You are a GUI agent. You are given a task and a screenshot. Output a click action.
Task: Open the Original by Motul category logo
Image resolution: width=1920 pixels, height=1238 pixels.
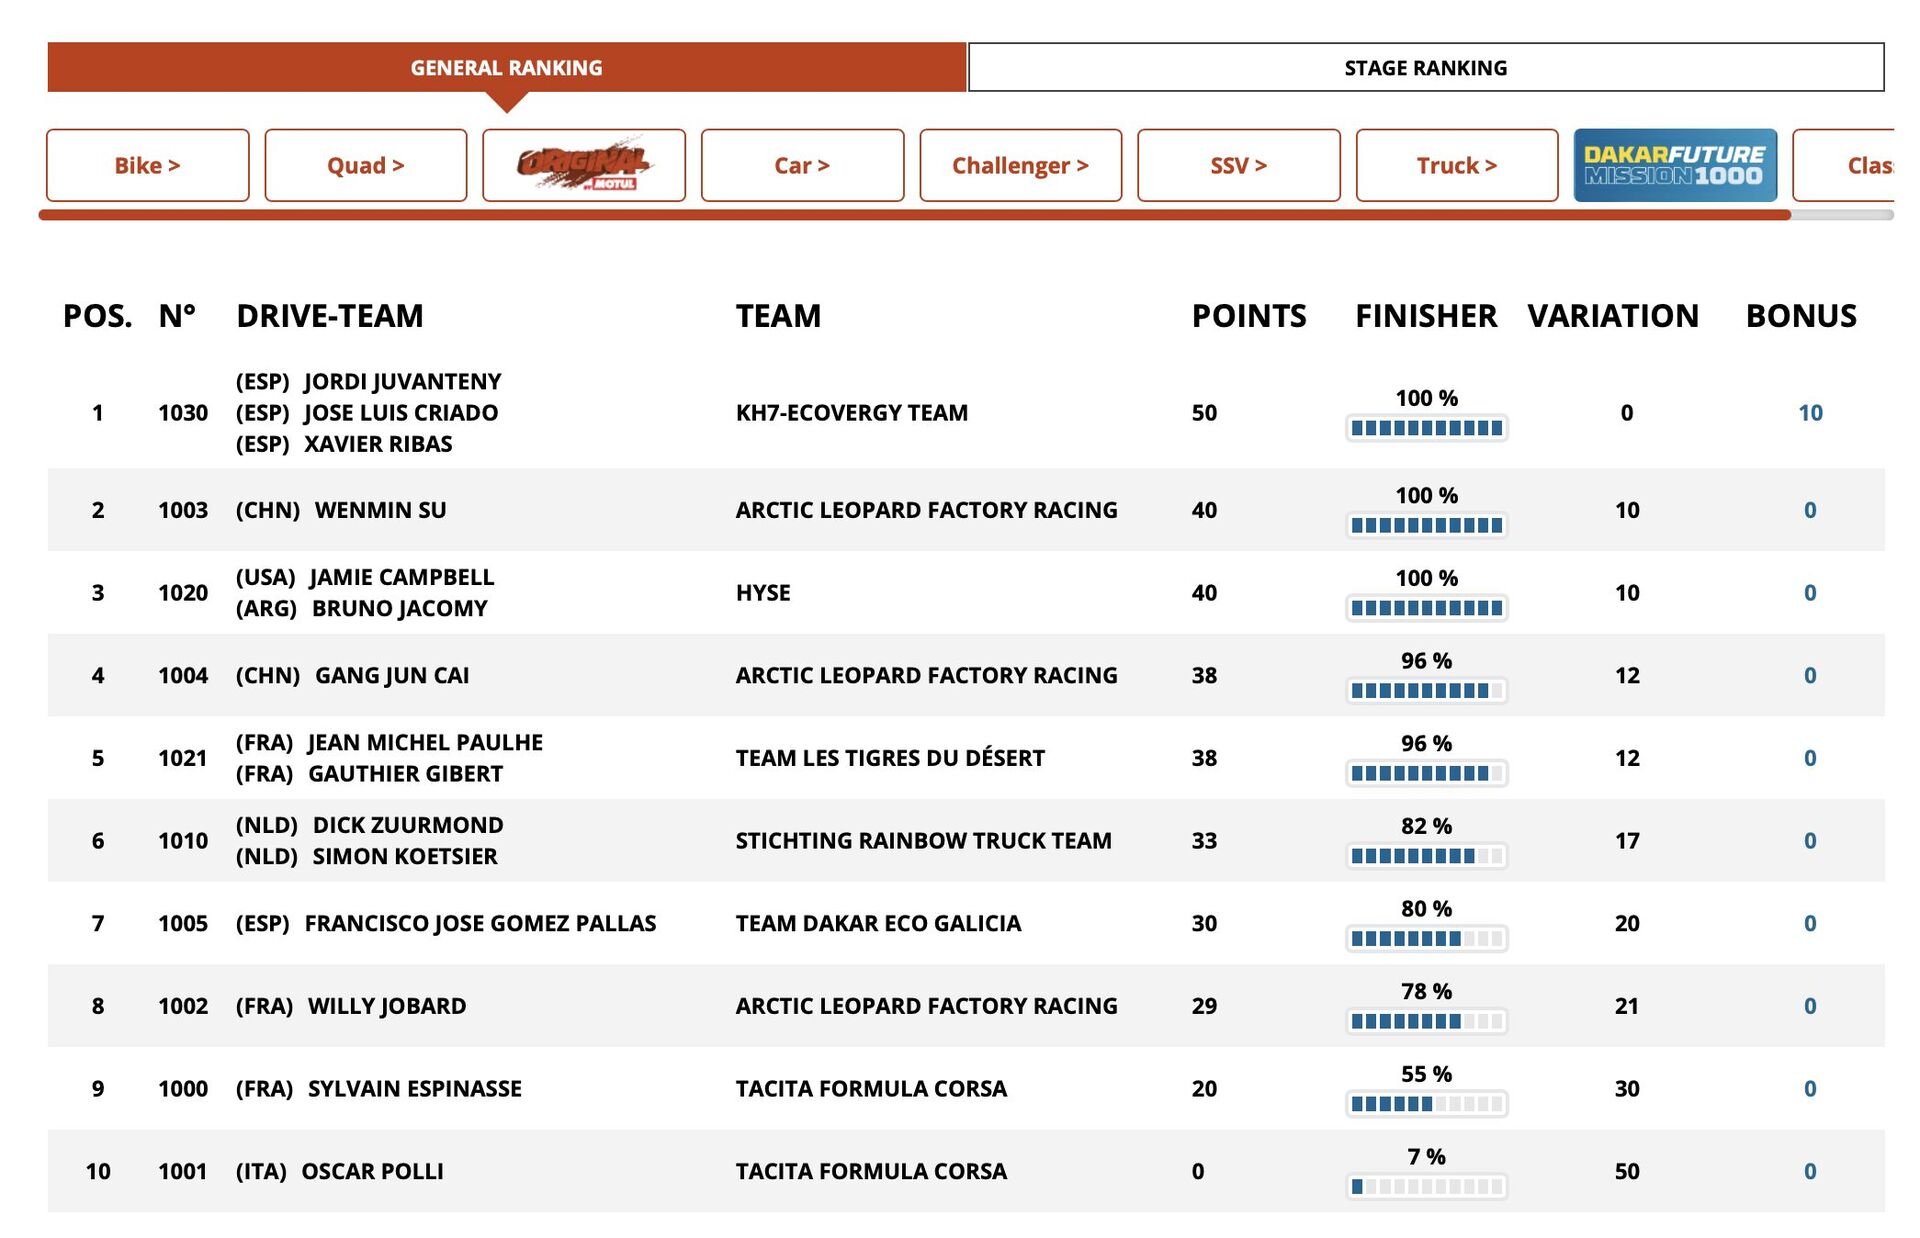(x=584, y=165)
